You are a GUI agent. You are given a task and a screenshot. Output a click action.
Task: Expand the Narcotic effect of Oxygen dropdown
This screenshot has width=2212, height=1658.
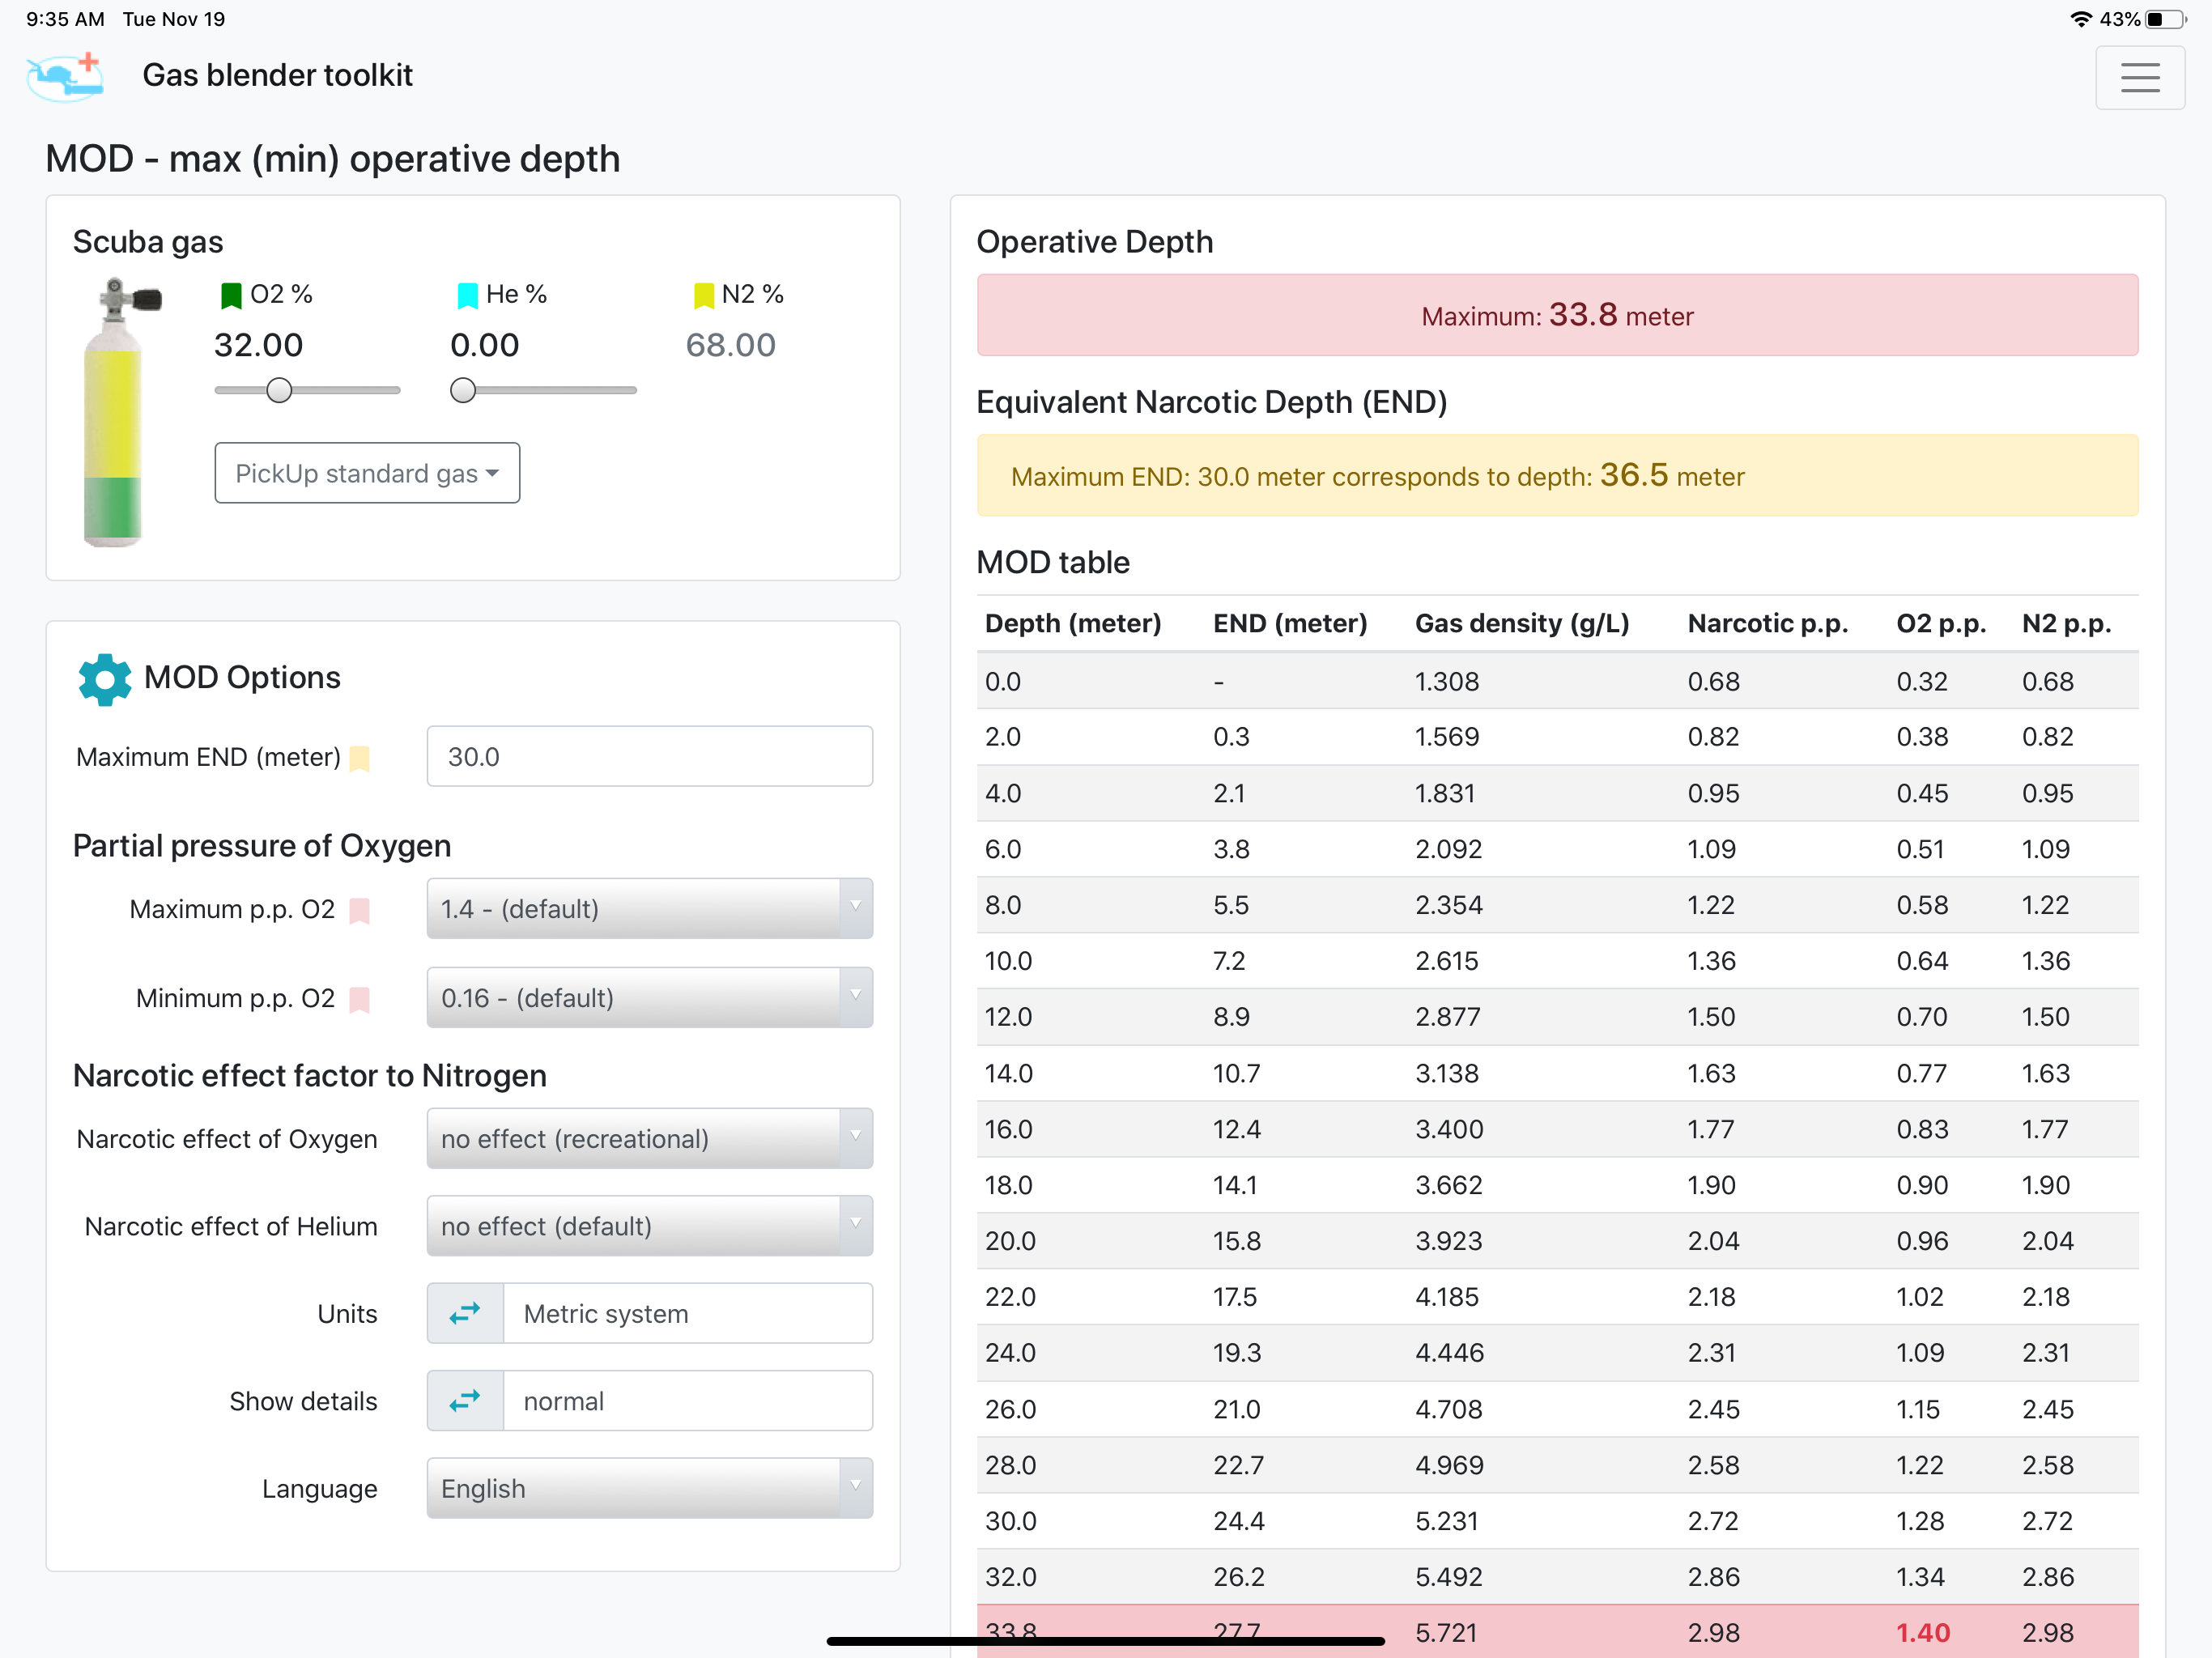click(649, 1138)
